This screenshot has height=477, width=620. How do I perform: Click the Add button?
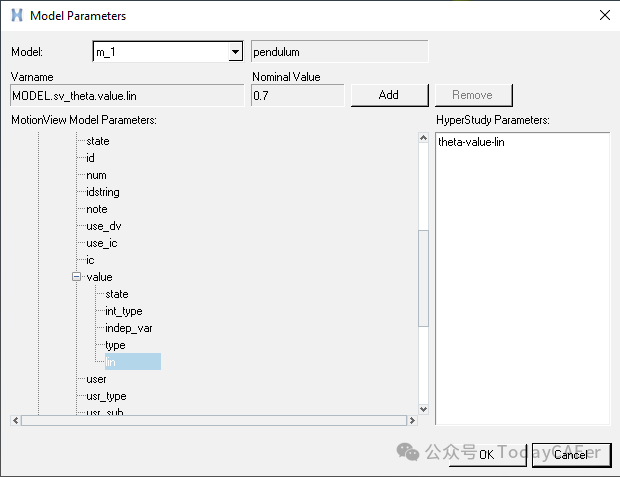[389, 95]
